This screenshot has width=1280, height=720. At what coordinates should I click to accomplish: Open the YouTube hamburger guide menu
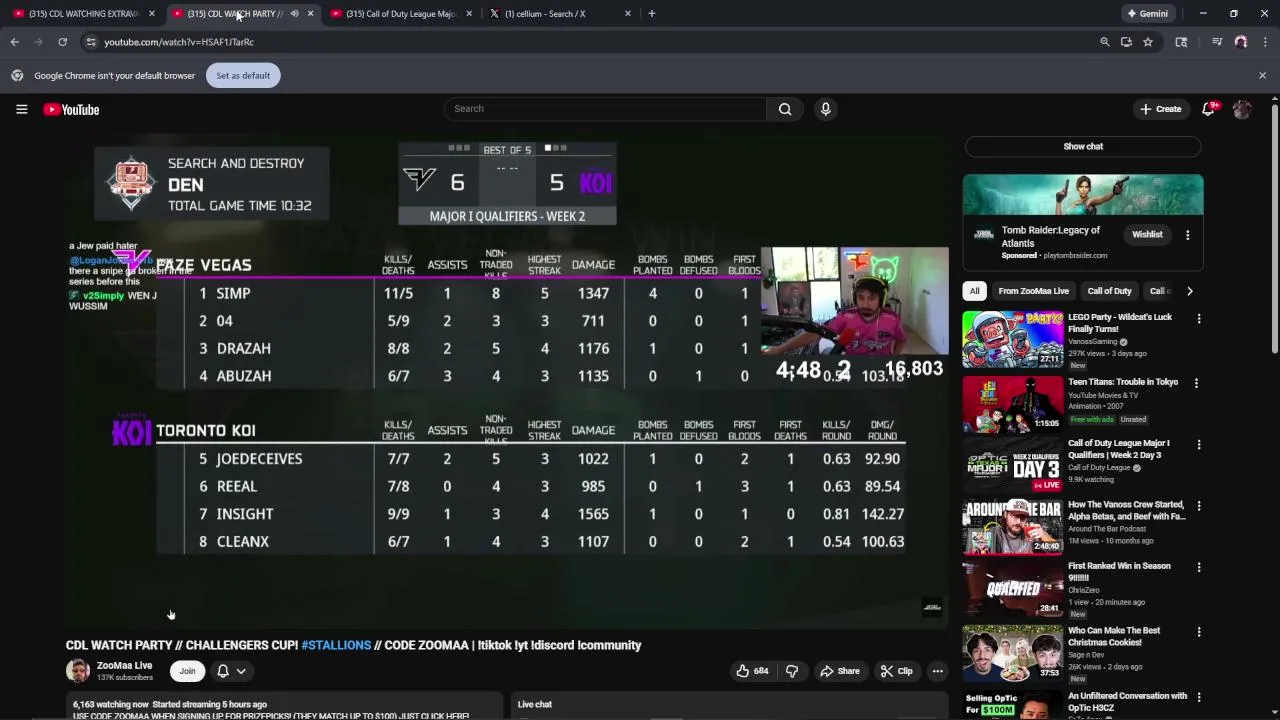point(21,109)
